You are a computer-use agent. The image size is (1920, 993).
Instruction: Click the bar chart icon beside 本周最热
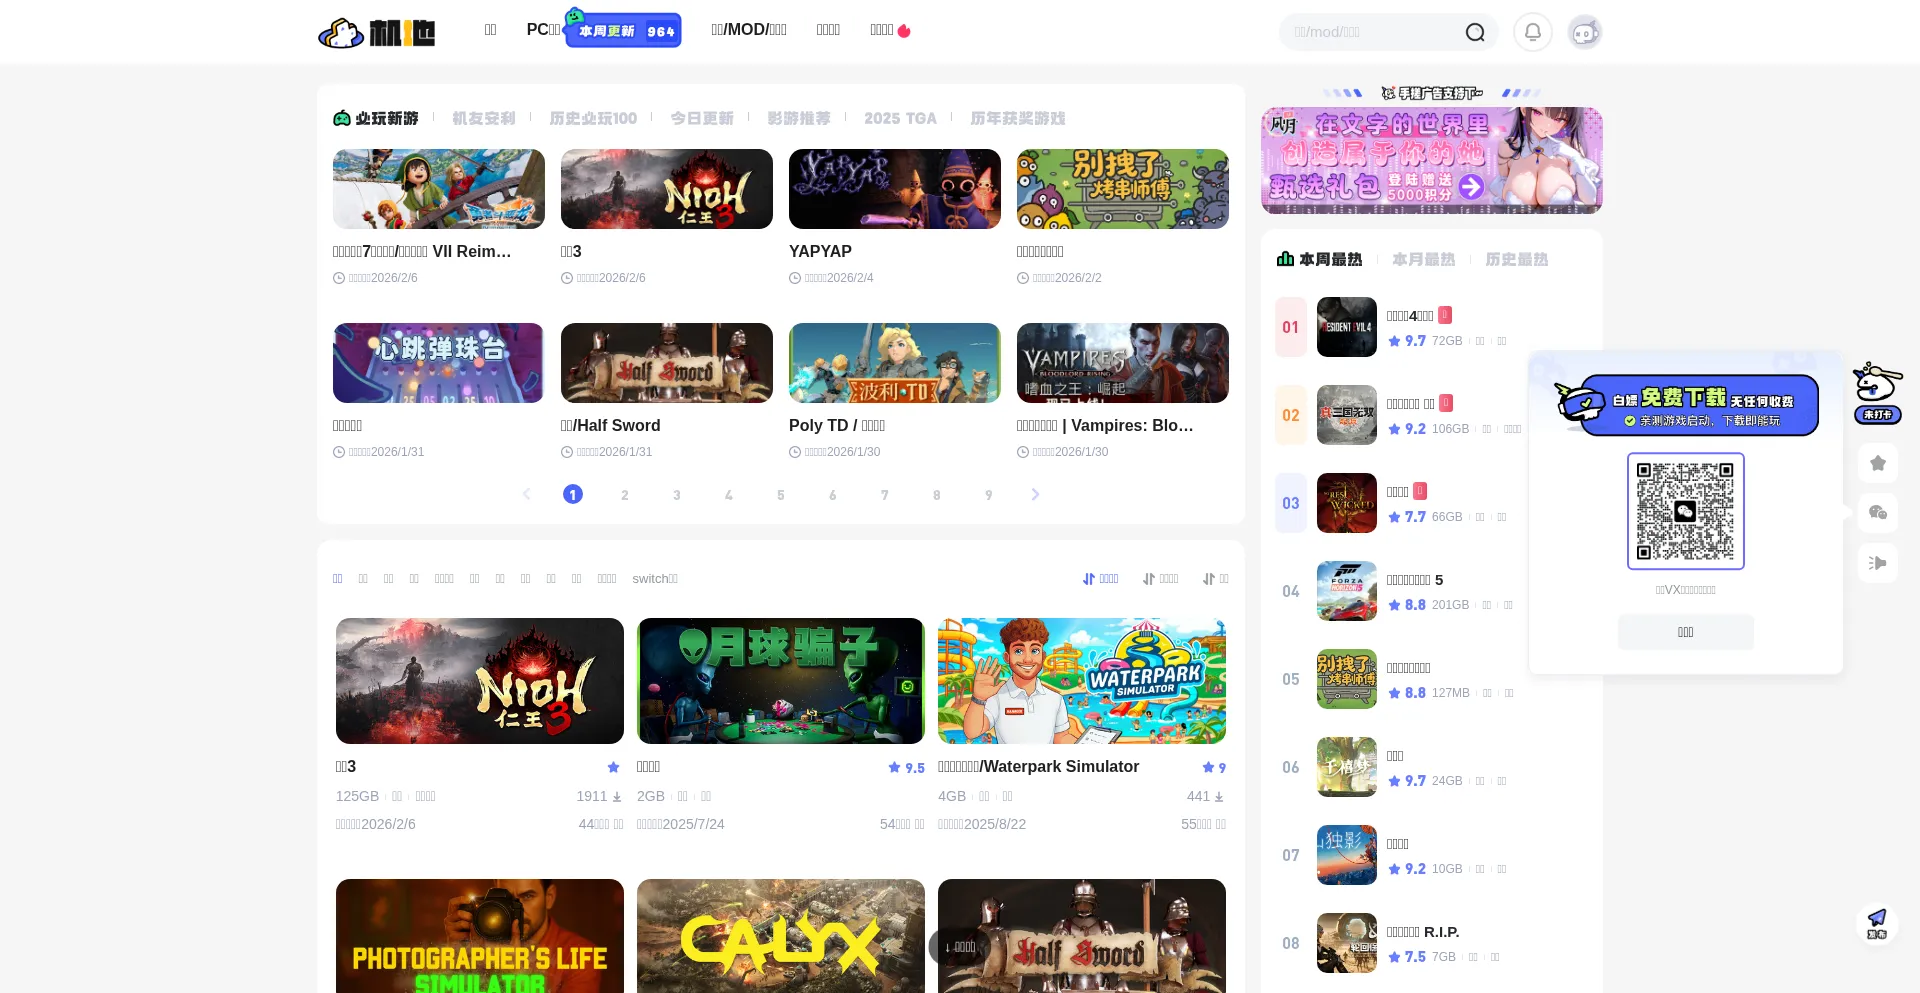point(1285,259)
